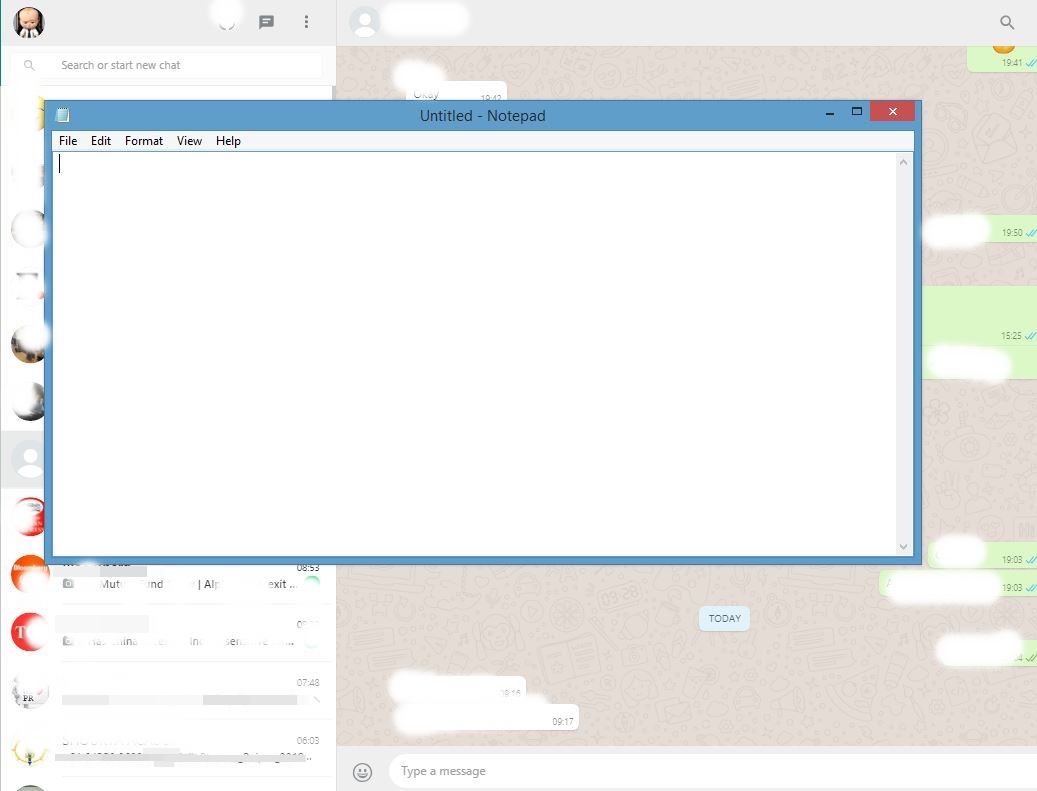1037x791 pixels.
Task: Open the contact avatar in the chat header
Action: 364,22
